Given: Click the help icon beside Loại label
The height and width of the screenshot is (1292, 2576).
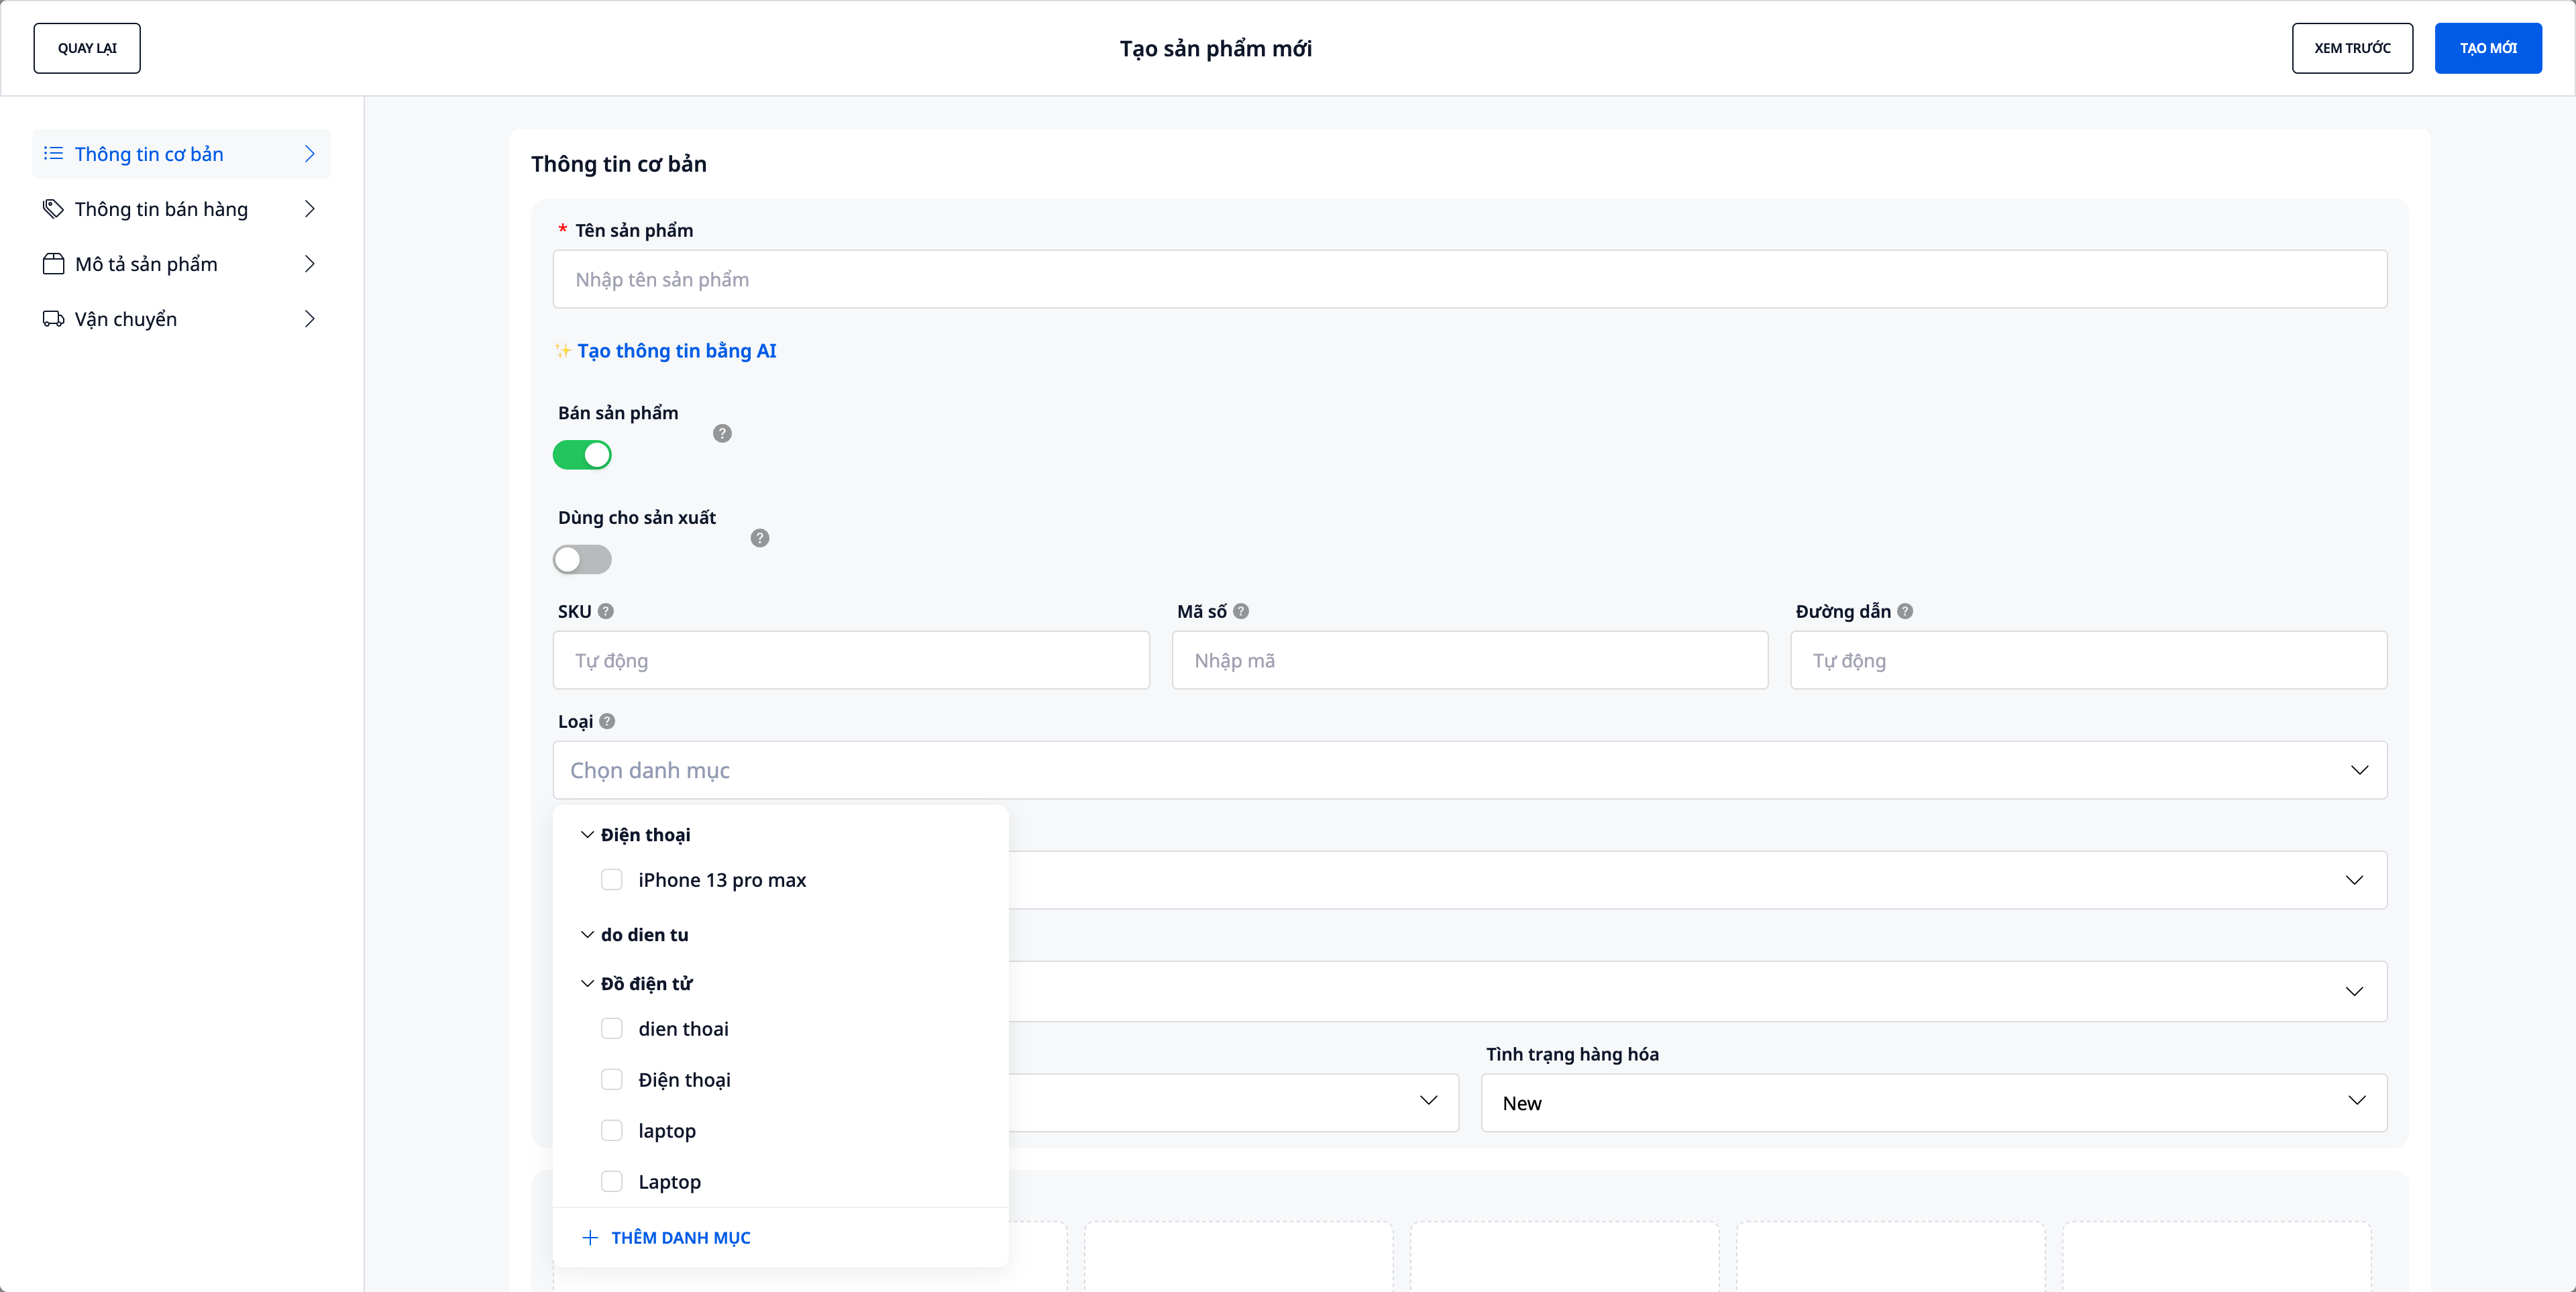Looking at the screenshot, I should coord(607,721).
